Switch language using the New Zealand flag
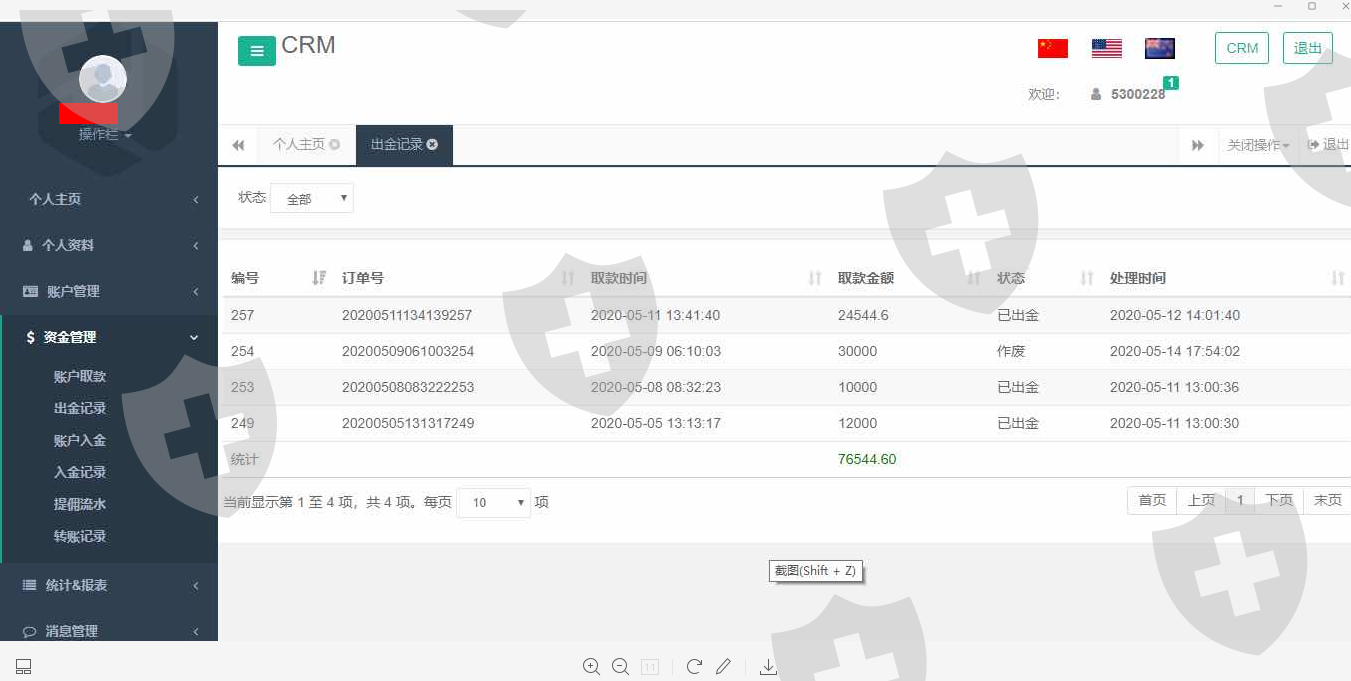This screenshot has width=1351, height=681. (1160, 48)
